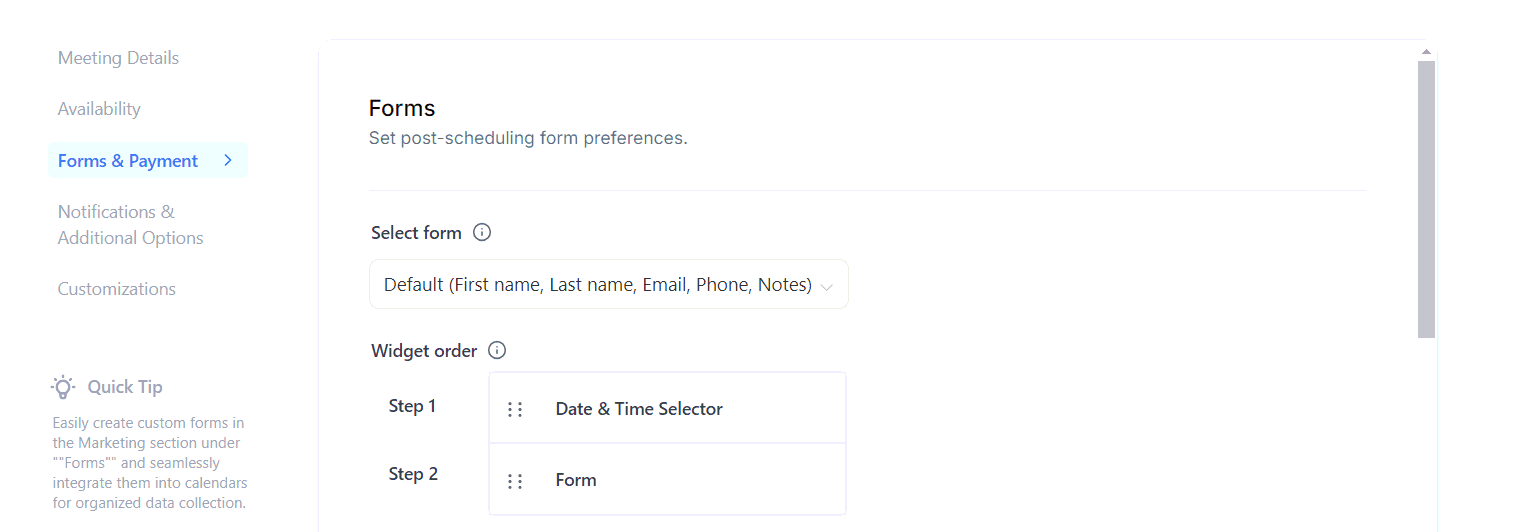Click the Step 1 label
The height and width of the screenshot is (532, 1516).
pos(412,406)
